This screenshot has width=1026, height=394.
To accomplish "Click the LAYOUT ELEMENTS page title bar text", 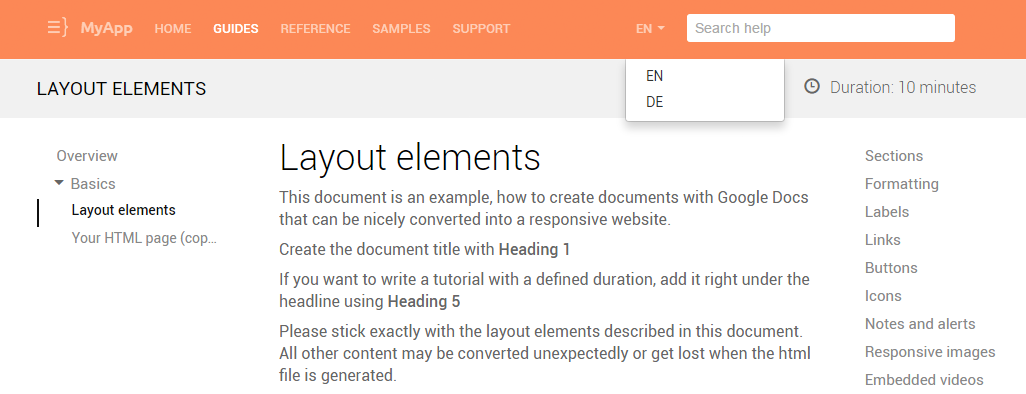I will point(121,88).
